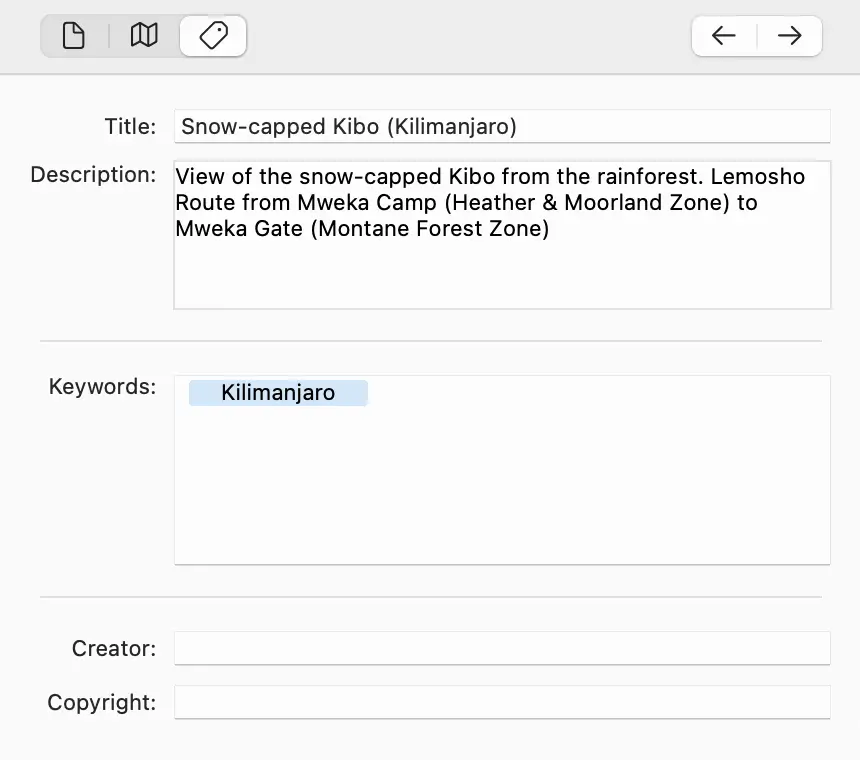Image resolution: width=860 pixels, height=760 pixels.
Task: Activate the tag-shaped metadata icon
Action: [212, 35]
